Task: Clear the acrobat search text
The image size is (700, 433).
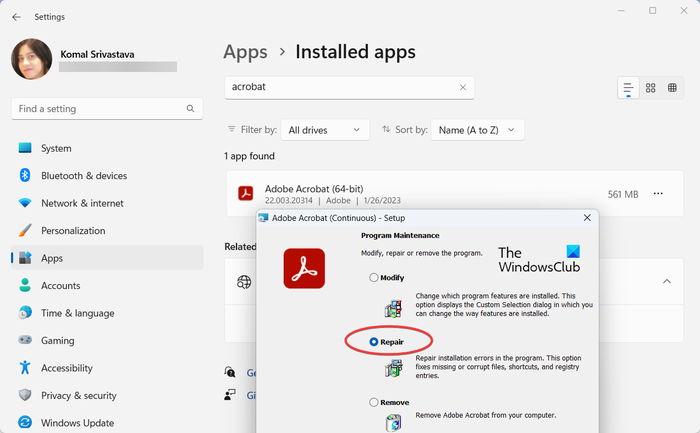Action: tap(463, 87)
